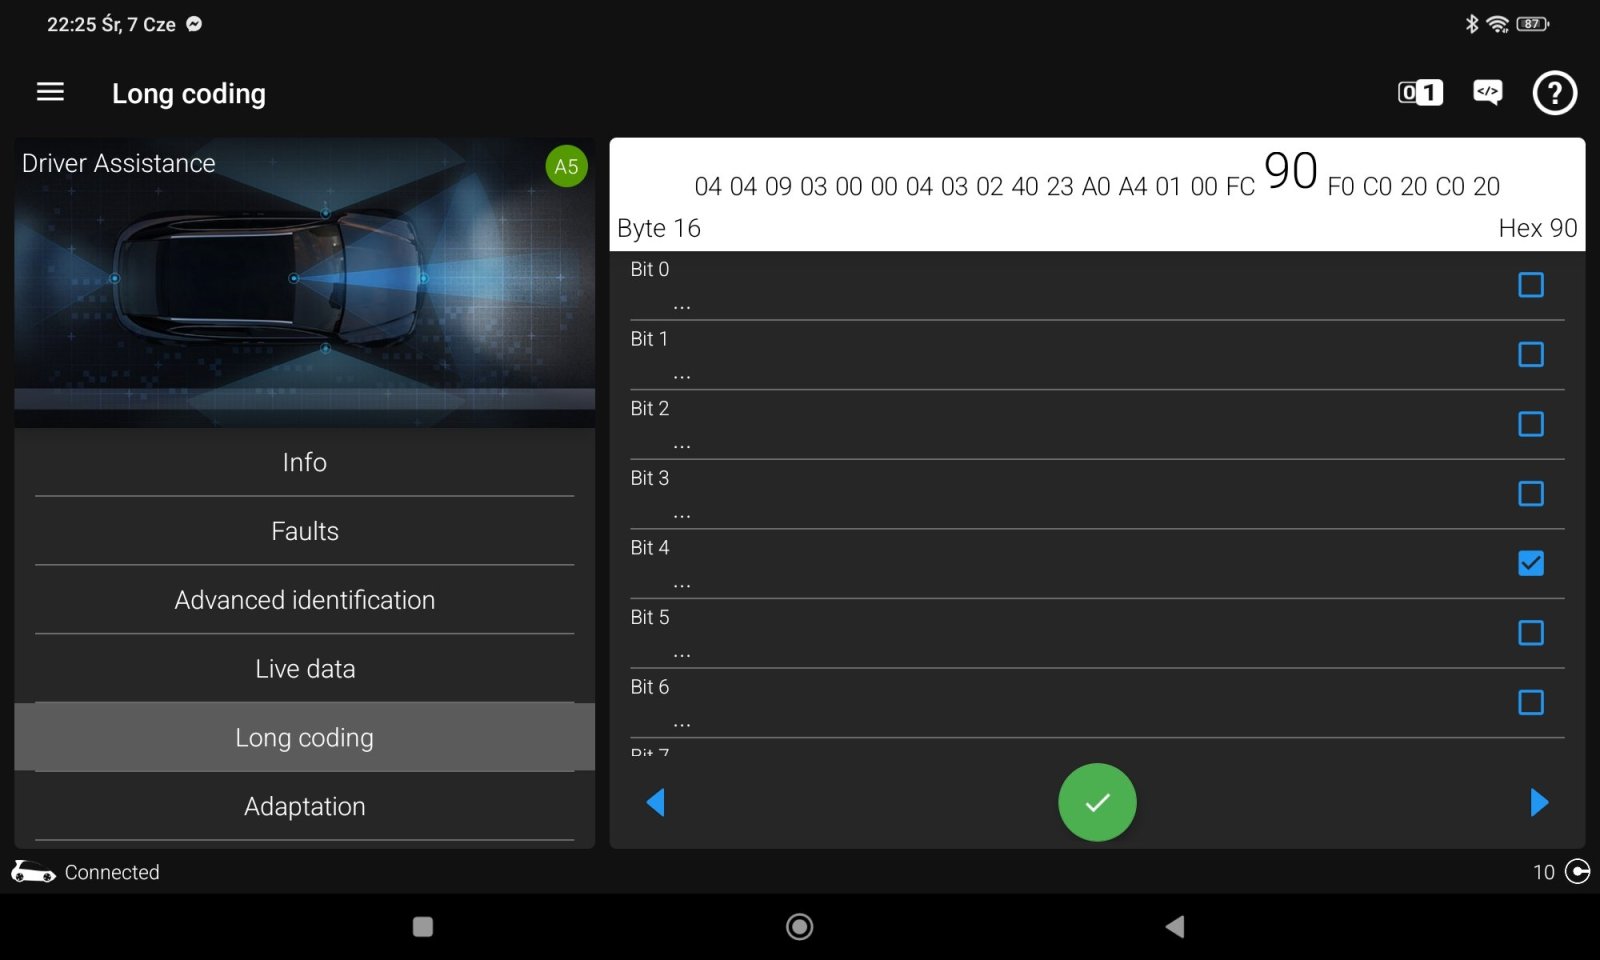Tap the Driver Assistance car image
Screen dimensions: 1600x960
(x=305, y=283)
